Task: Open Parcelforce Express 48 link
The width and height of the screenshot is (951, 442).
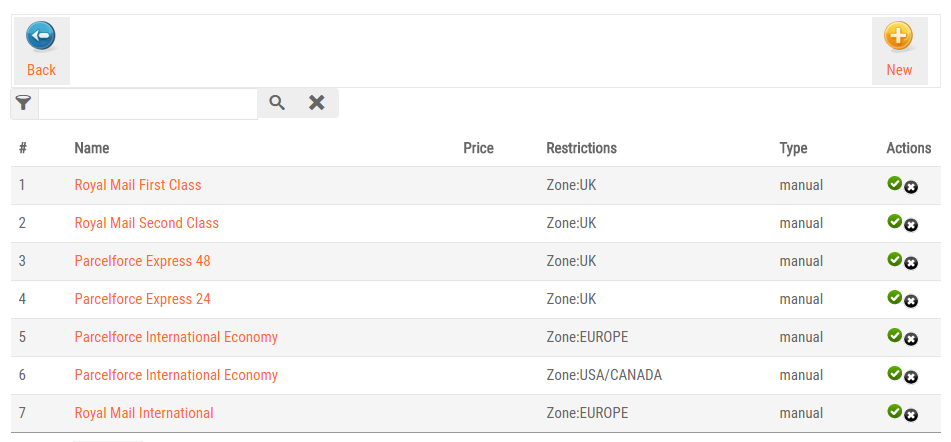Action: (142, 261)
